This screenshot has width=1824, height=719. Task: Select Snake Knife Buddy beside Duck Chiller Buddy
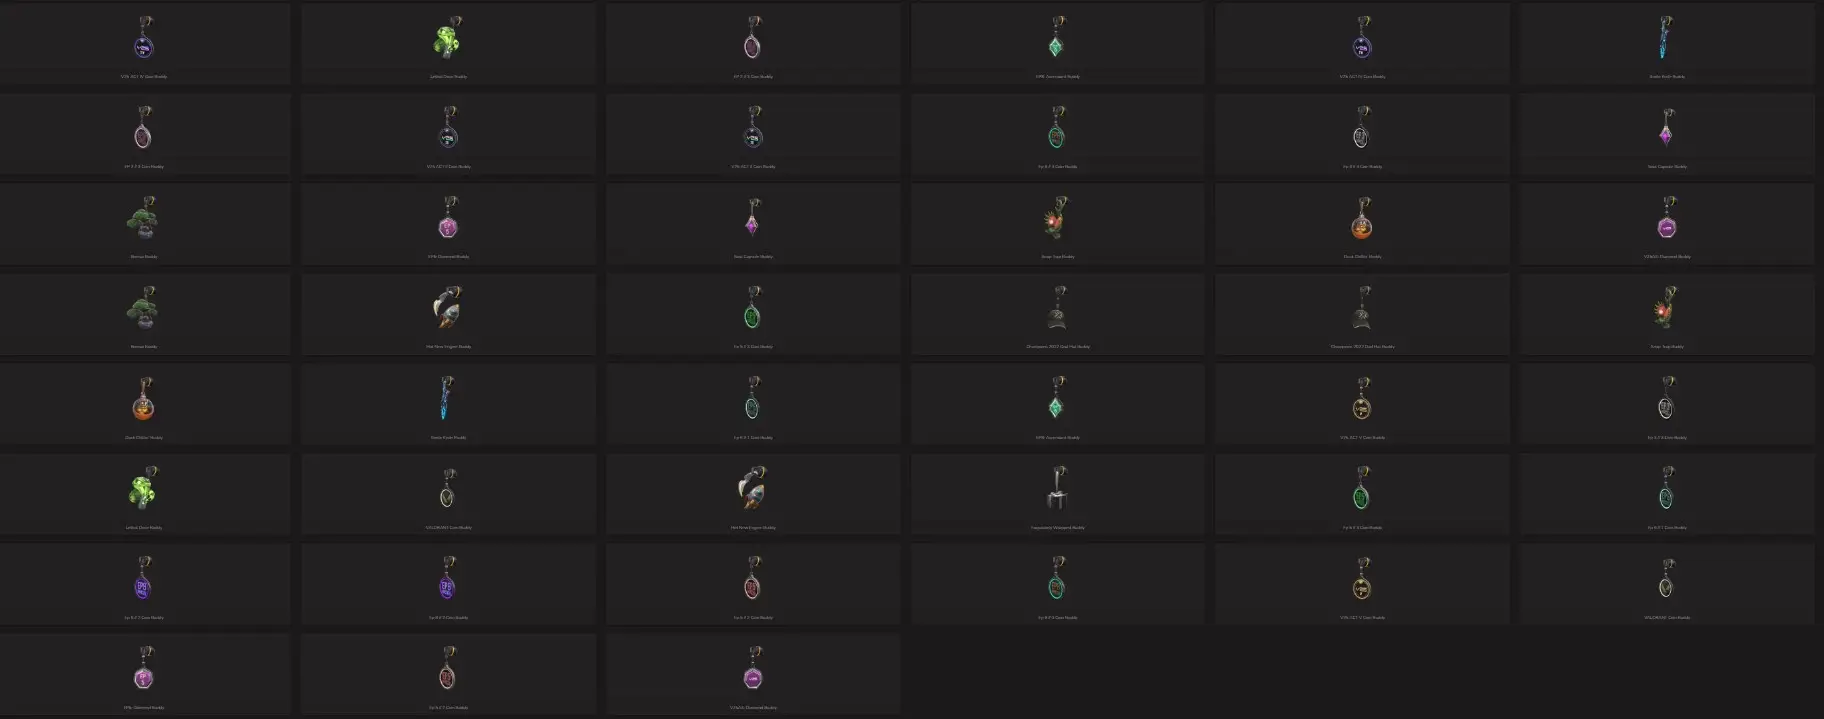(449, 402)
